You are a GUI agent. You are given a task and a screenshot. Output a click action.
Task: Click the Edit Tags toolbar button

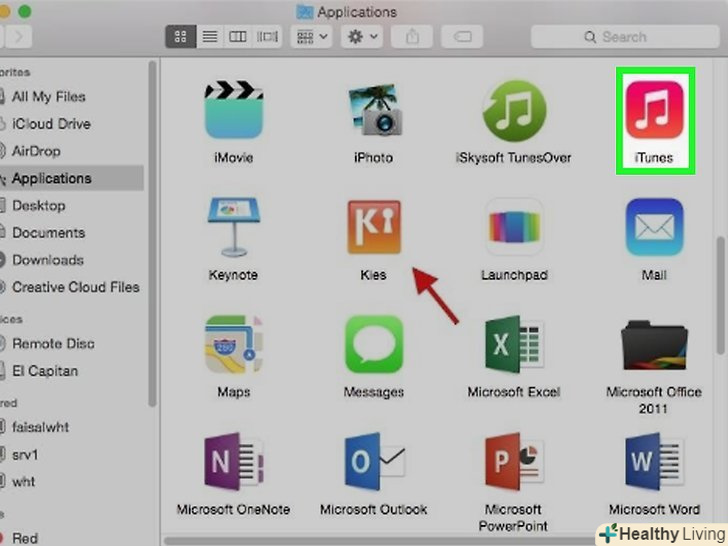coord(462,36)
